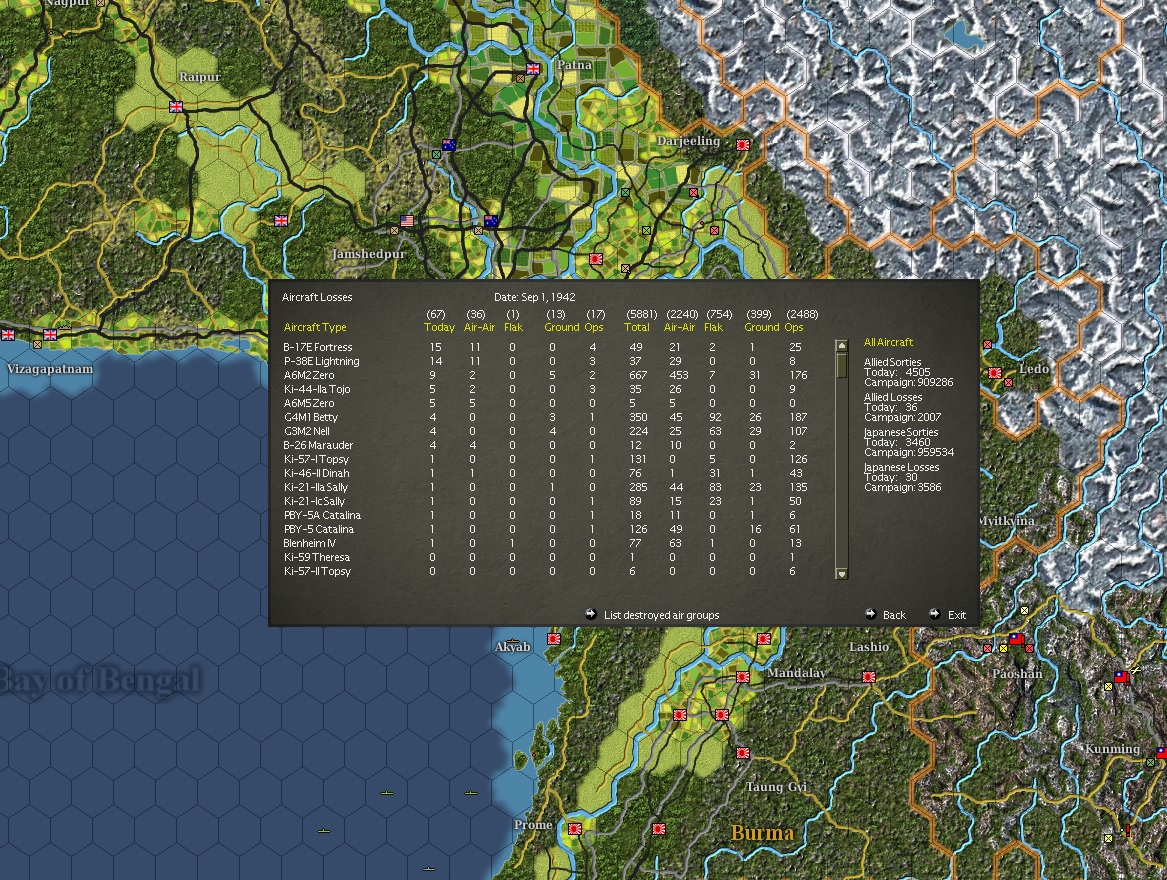This screenshot has height=880, width=1167.
Task: Click the G3M2 Nell aircraft entry
Action: [x=307, y=431]
